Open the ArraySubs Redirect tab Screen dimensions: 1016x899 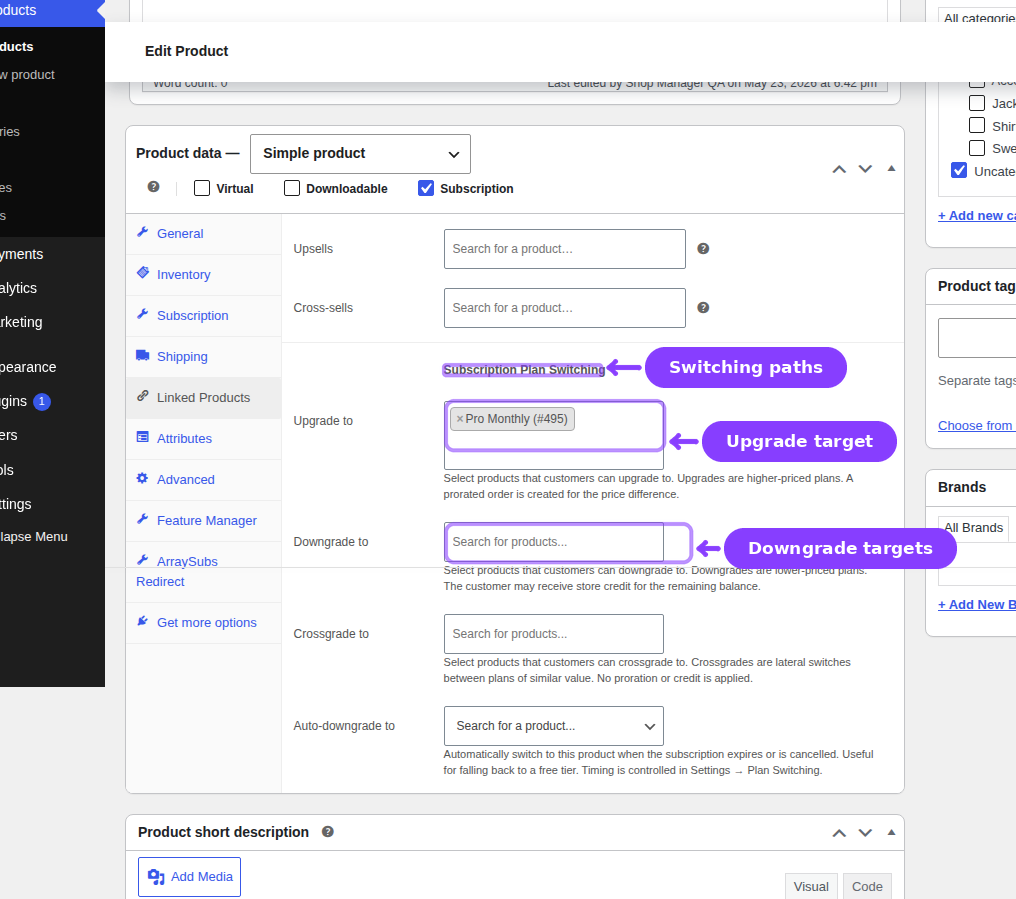pyautogui.click(x=204, y=572)
